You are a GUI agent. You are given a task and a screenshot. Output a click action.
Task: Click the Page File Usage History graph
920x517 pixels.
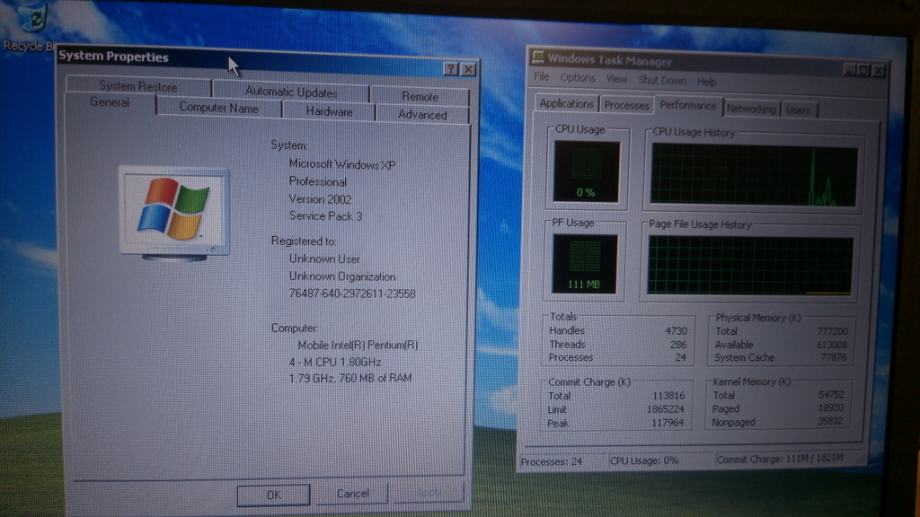pos(750,266)
